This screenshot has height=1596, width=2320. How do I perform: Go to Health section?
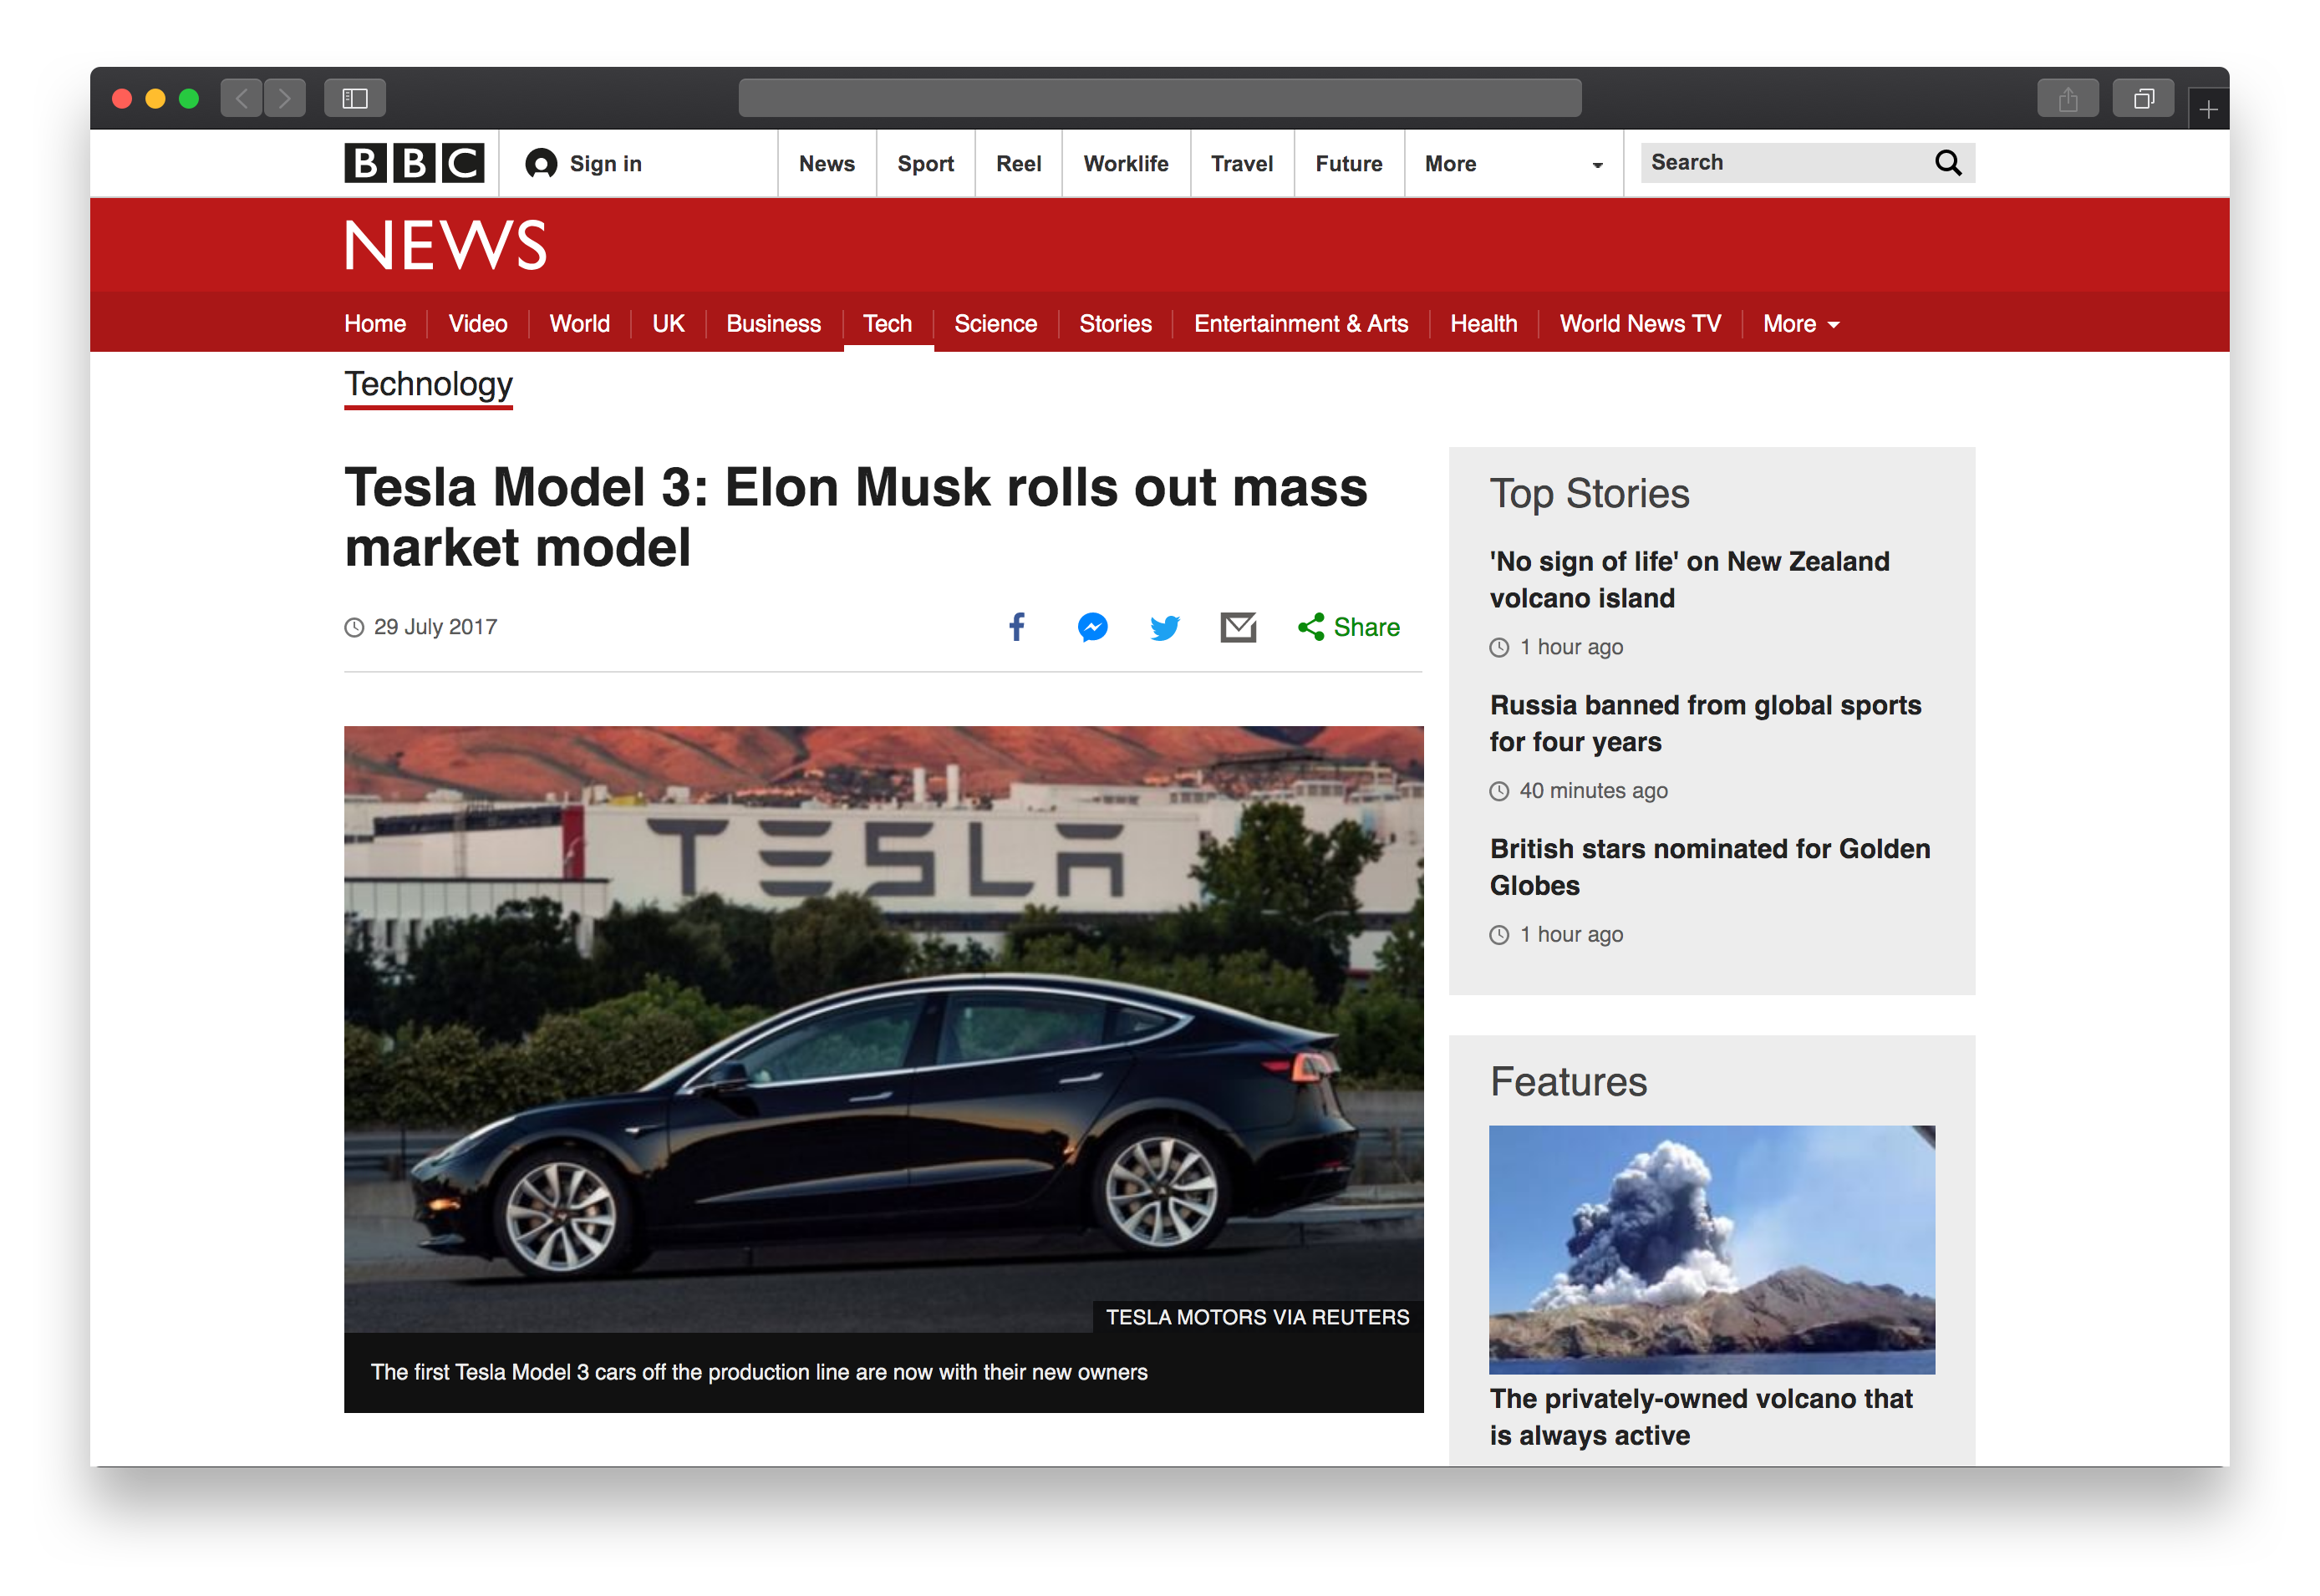(x=1483, y=324)
